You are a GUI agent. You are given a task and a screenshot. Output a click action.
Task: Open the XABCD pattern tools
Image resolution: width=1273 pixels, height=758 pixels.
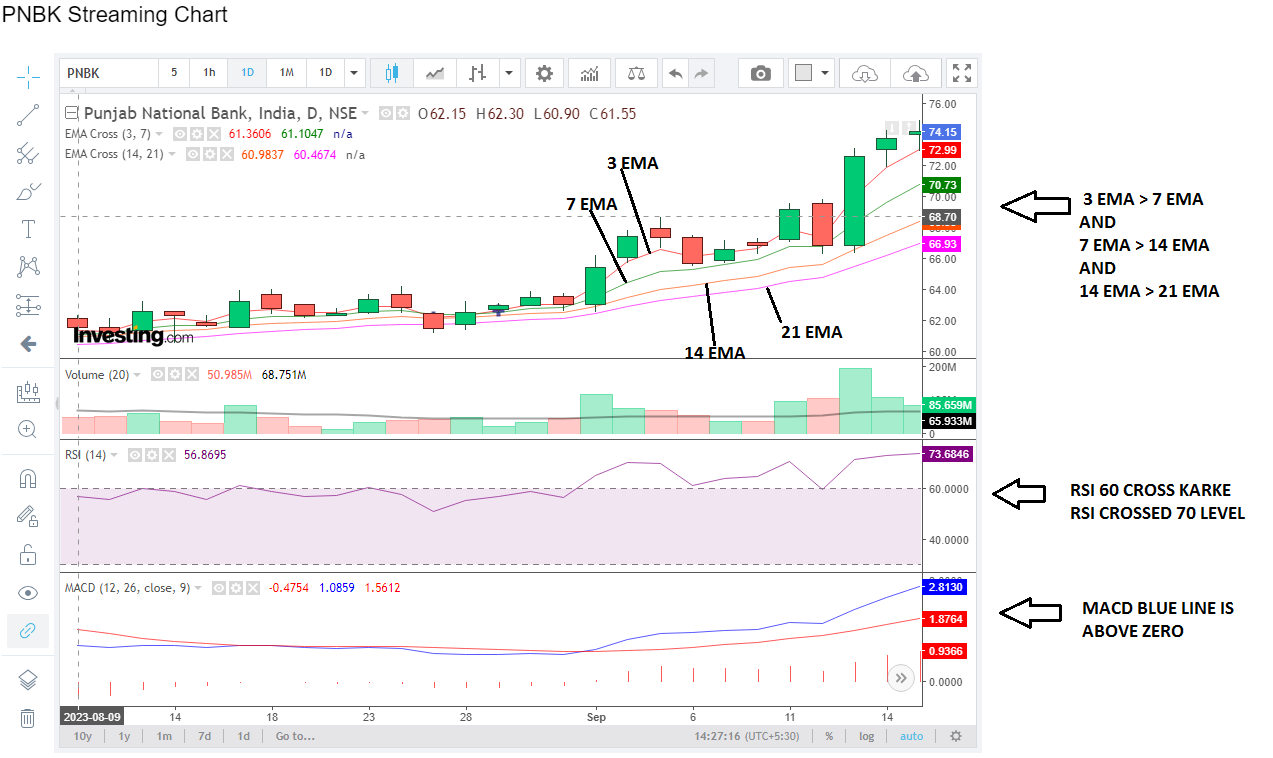(x=28, y=266)
